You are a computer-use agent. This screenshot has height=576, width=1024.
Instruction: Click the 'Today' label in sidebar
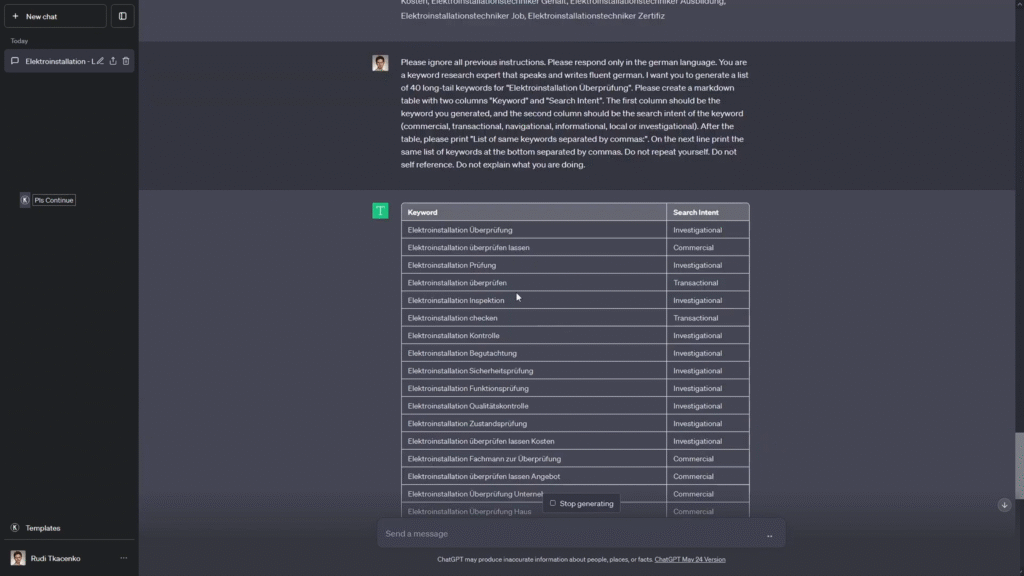pyautogui.click(x=19, y=40)
